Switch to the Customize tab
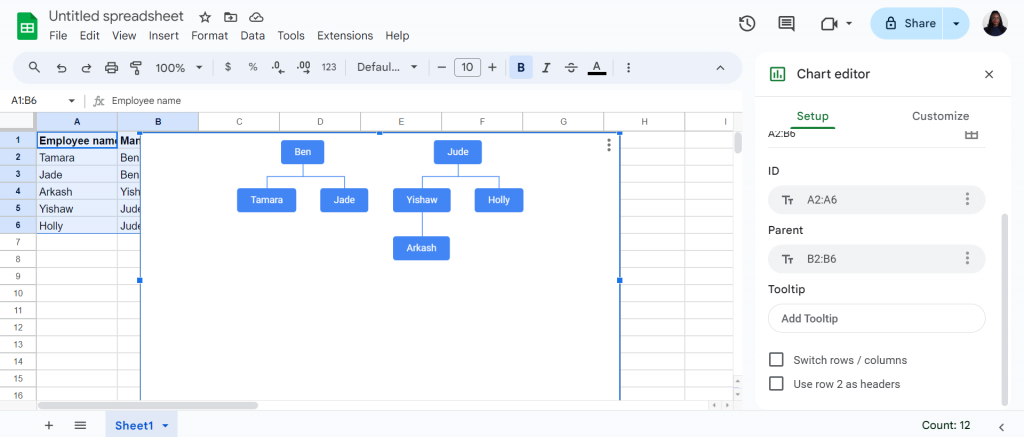Image resolution: width=1024 pixels, height=437 pixels. [x=940, y=116]
